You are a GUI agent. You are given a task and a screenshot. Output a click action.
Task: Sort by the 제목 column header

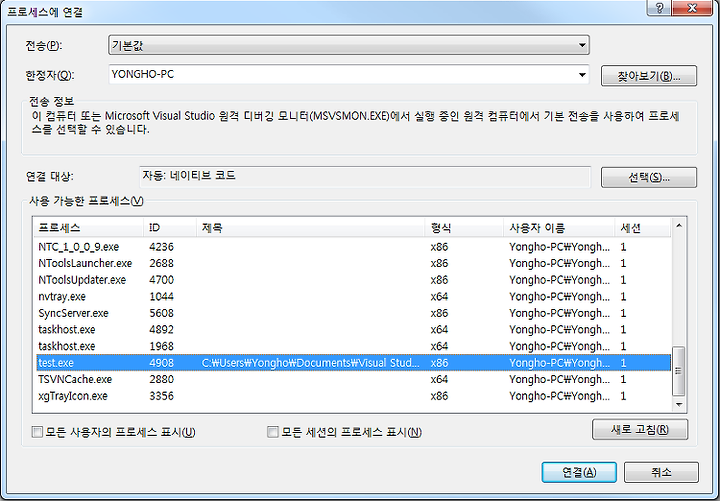pyautogui.click(x=310, y=228)
